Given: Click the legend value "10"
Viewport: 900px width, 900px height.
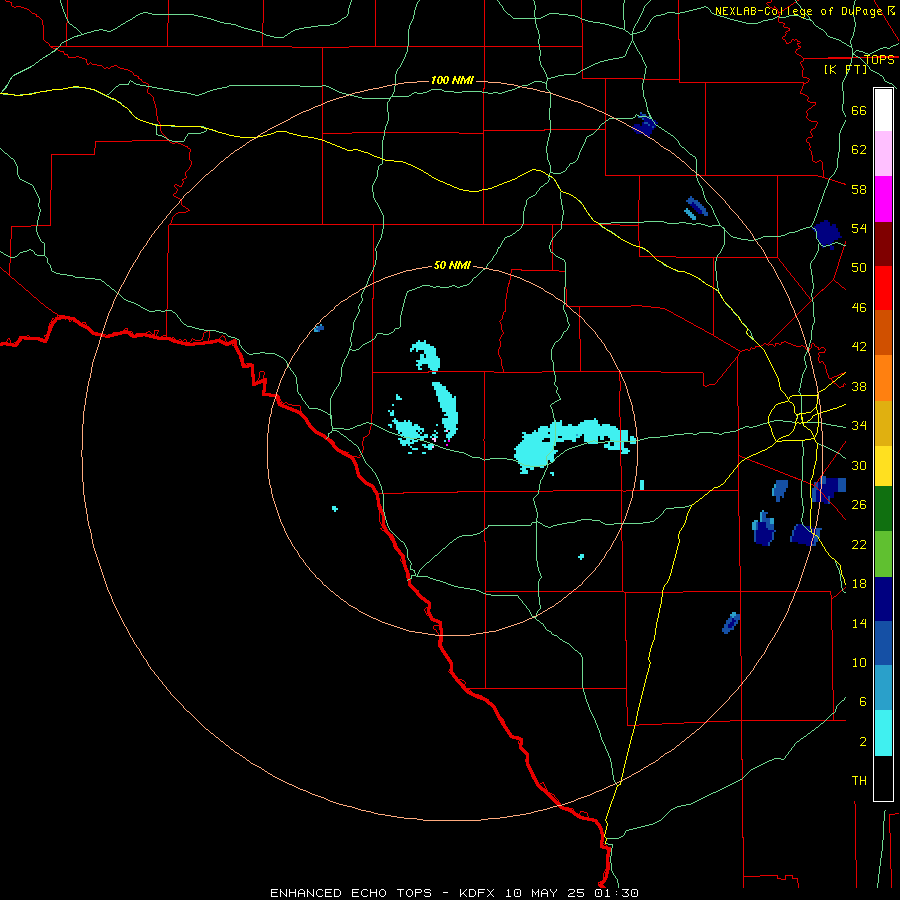Looking at the screenshot, I should click(x=859, y=662).
